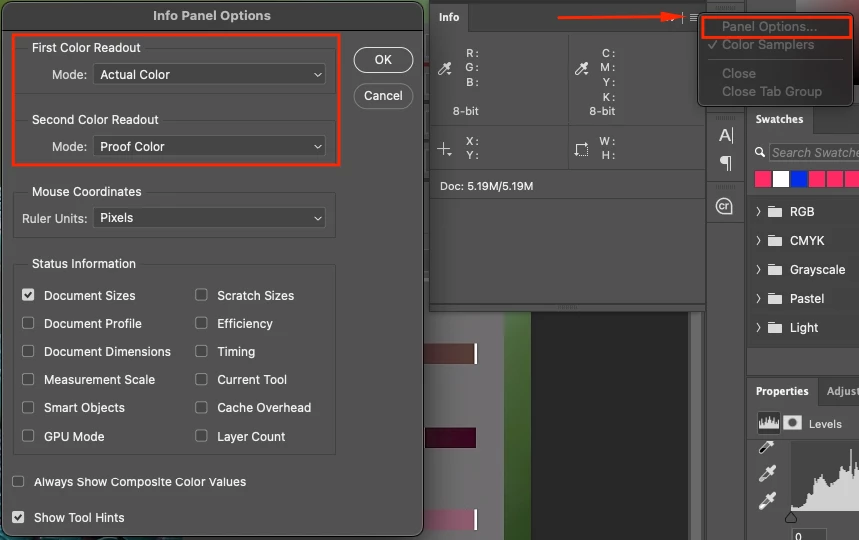Expand the Pastel swatch group chevron
Screen dimensions: 859x540
pyautogui.click(x=758, y=298)
